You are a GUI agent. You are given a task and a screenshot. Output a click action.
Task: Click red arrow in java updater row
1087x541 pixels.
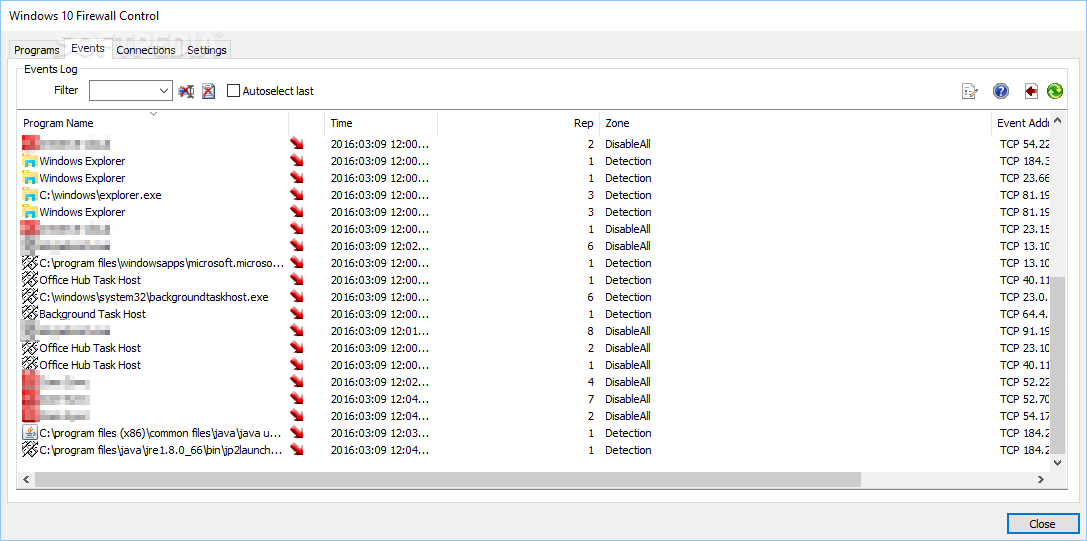(x=297, y=433)
